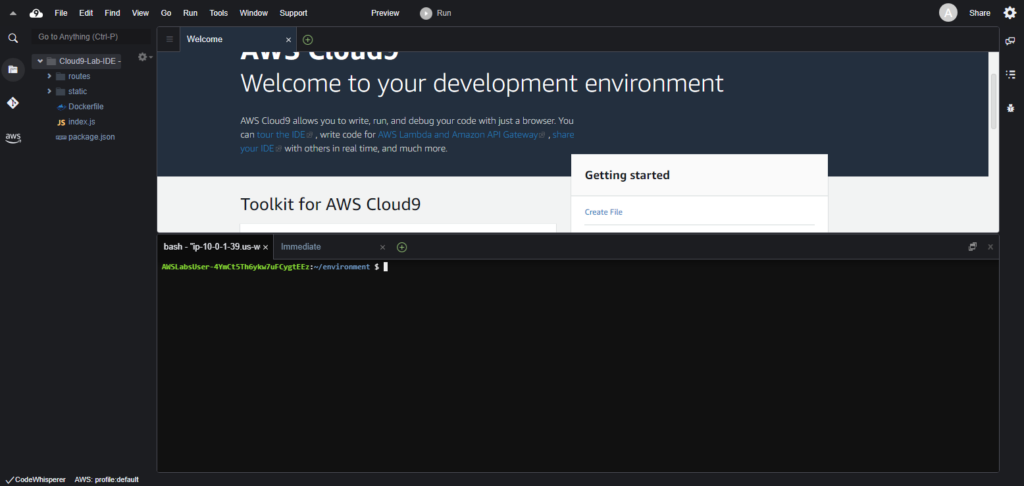1024x486 pixels.
Task: Click CodeWhisperer in the status bar
Action: (35, 479)
